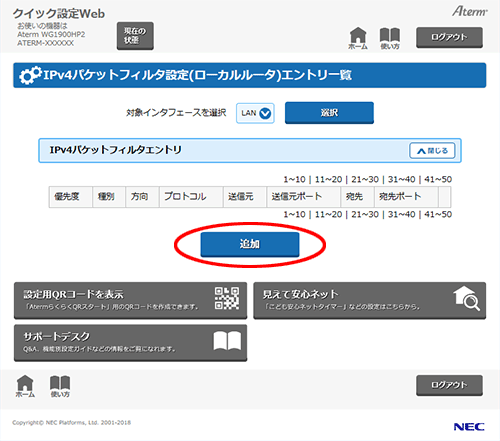Click the 送信元ポート column header
Viewport: 500px width, 441px height.
click(303, 197)
